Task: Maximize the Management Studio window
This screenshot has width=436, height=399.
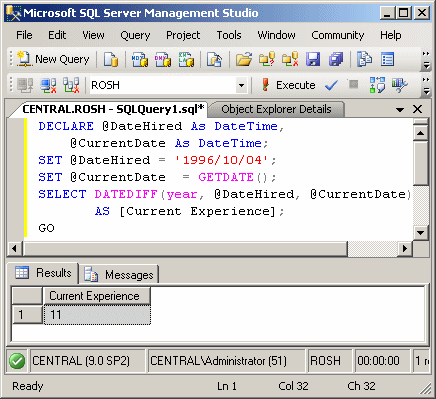Action: tap(404, 13)
